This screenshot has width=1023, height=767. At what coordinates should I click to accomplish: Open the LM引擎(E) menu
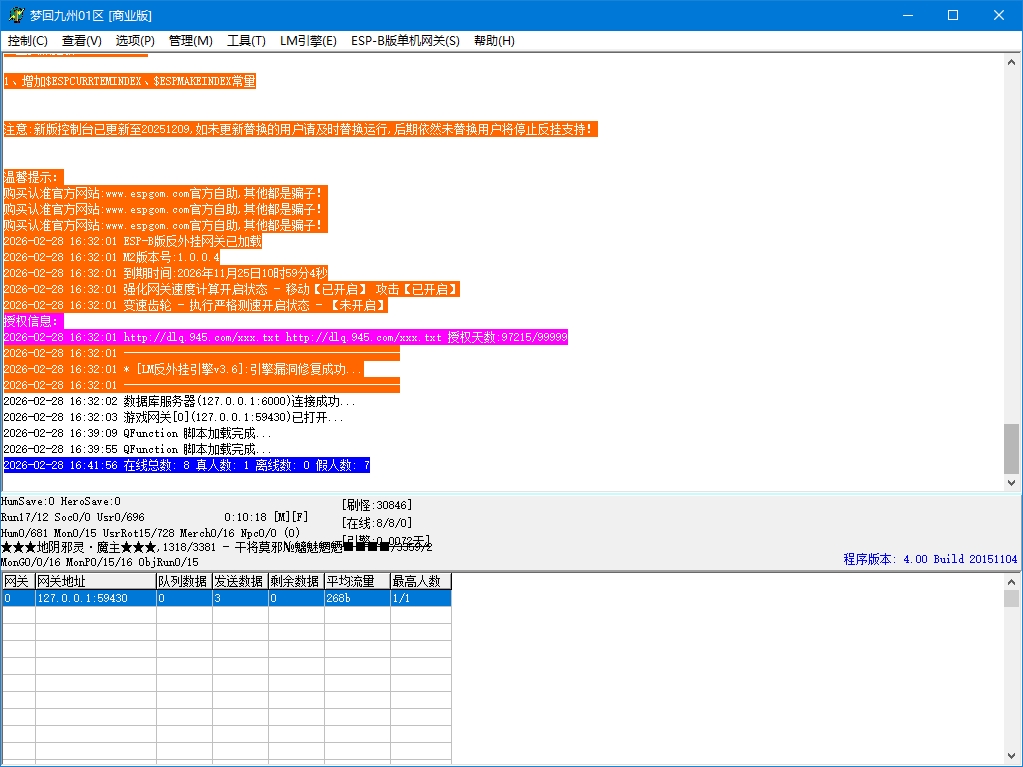click(308, 41)
